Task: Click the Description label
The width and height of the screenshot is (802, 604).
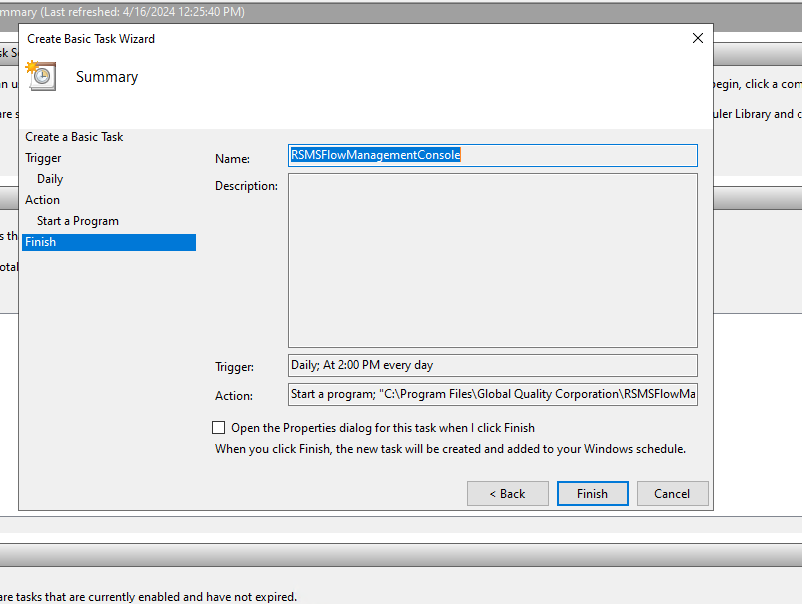Action: 247,186
